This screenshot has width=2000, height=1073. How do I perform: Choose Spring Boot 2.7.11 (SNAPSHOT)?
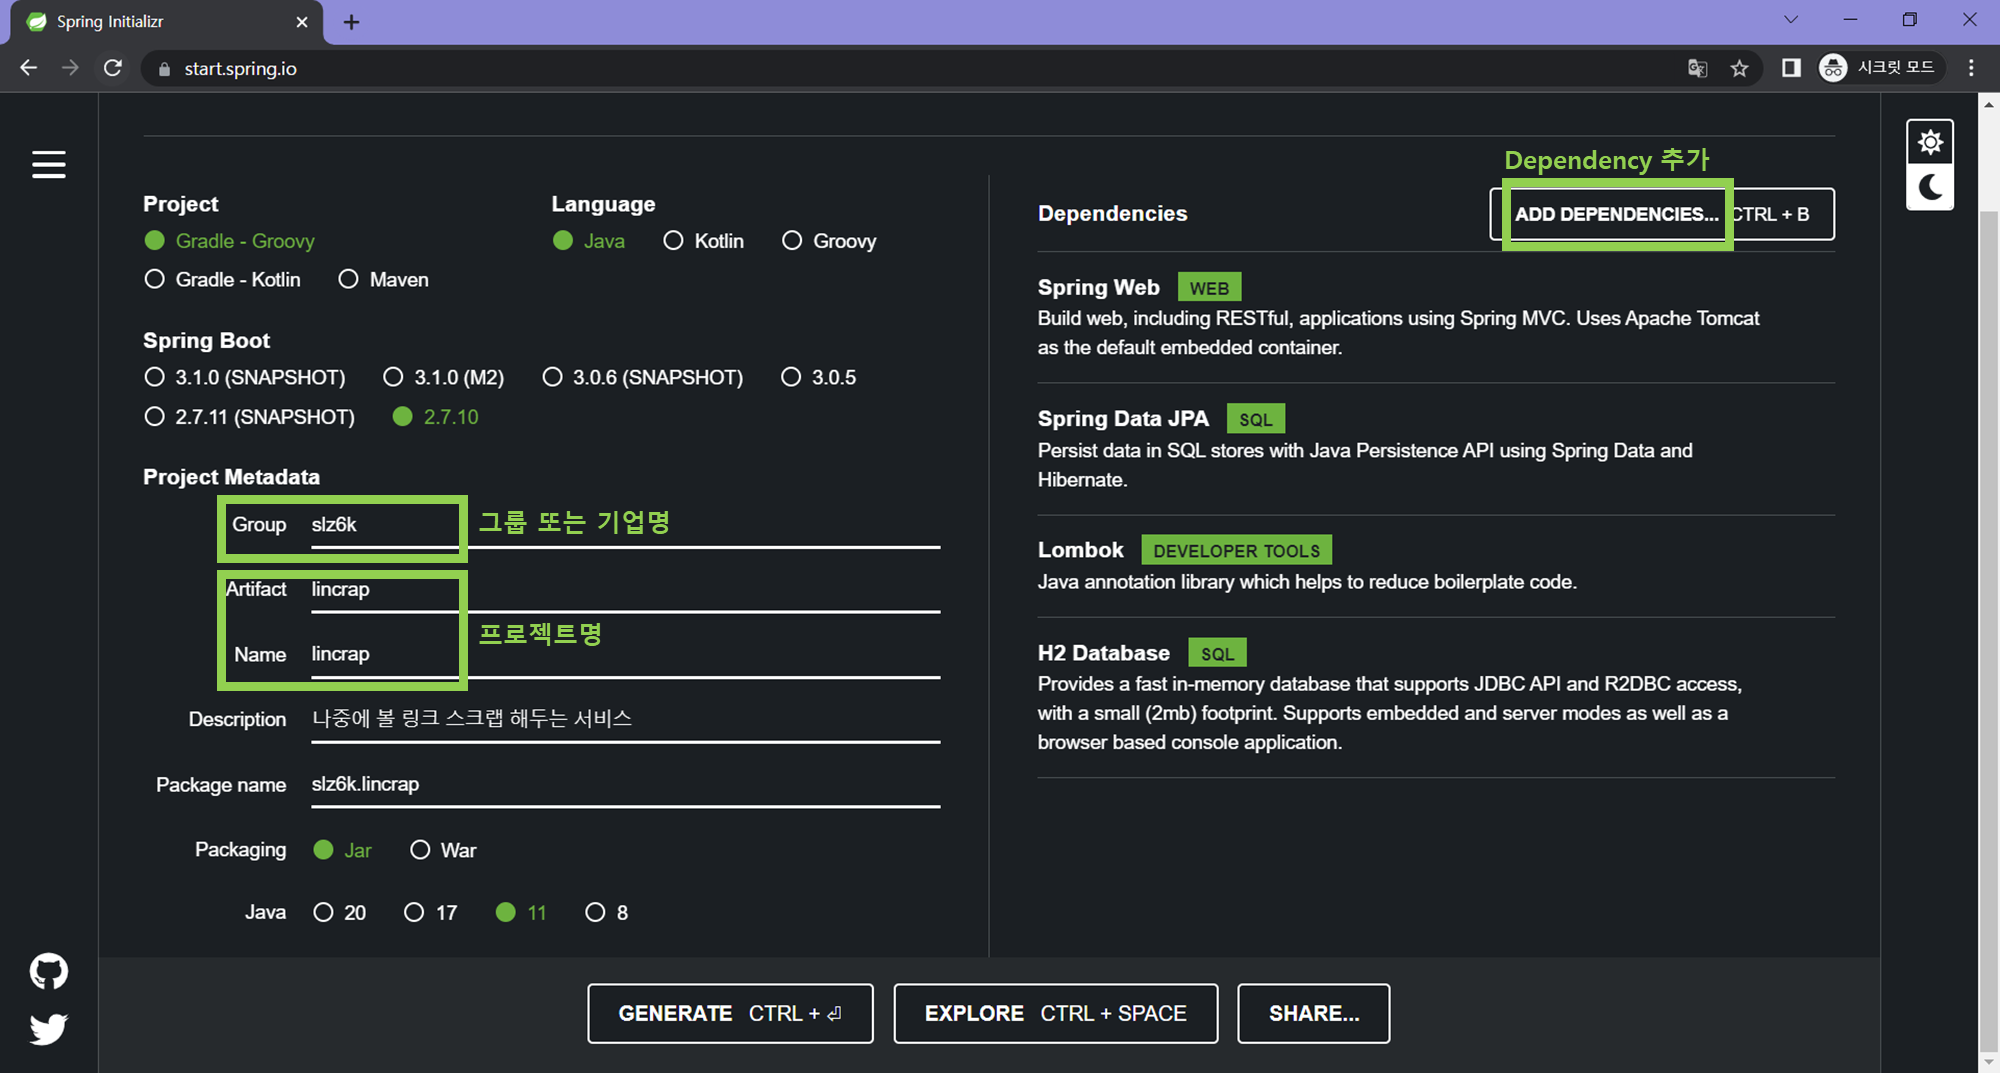pos(250,417)
